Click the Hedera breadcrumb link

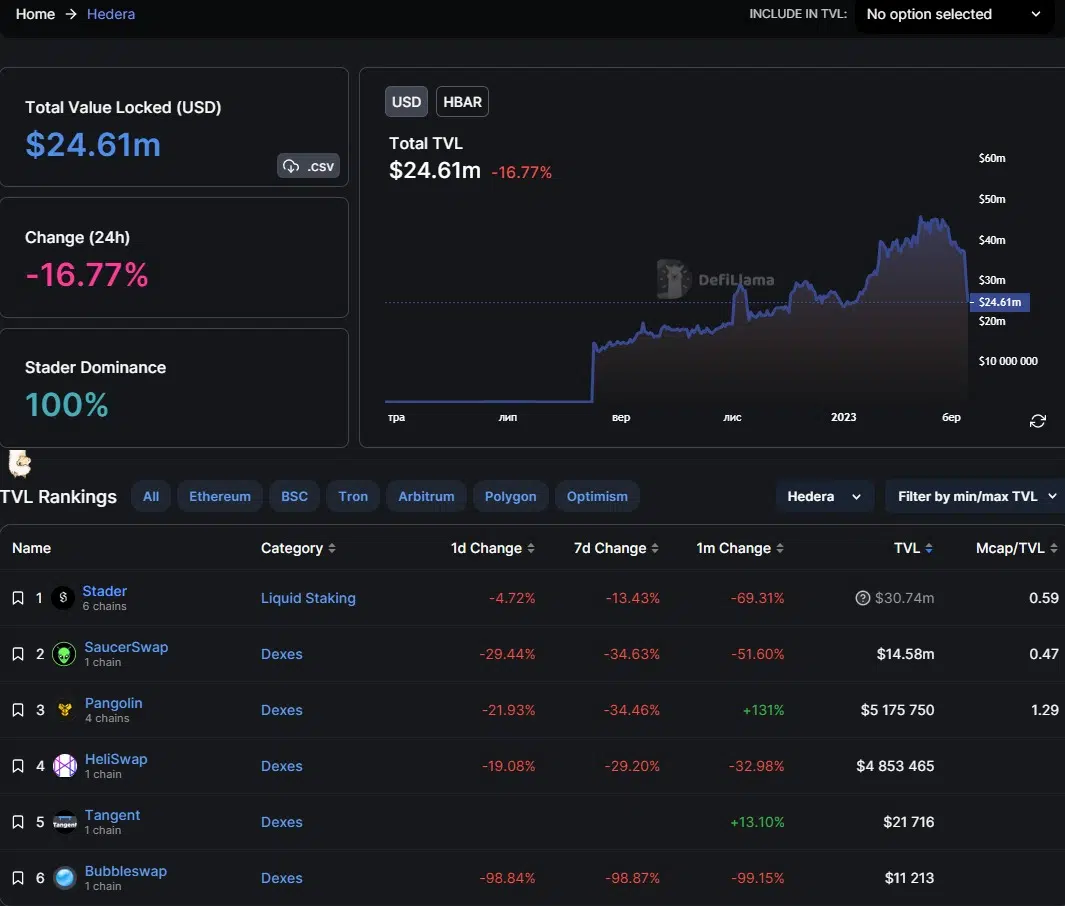point(111,14)
